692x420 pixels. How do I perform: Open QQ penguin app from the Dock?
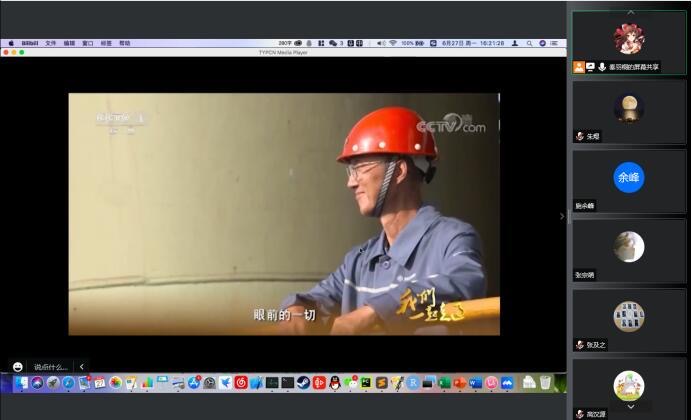(x=335, y=382)
